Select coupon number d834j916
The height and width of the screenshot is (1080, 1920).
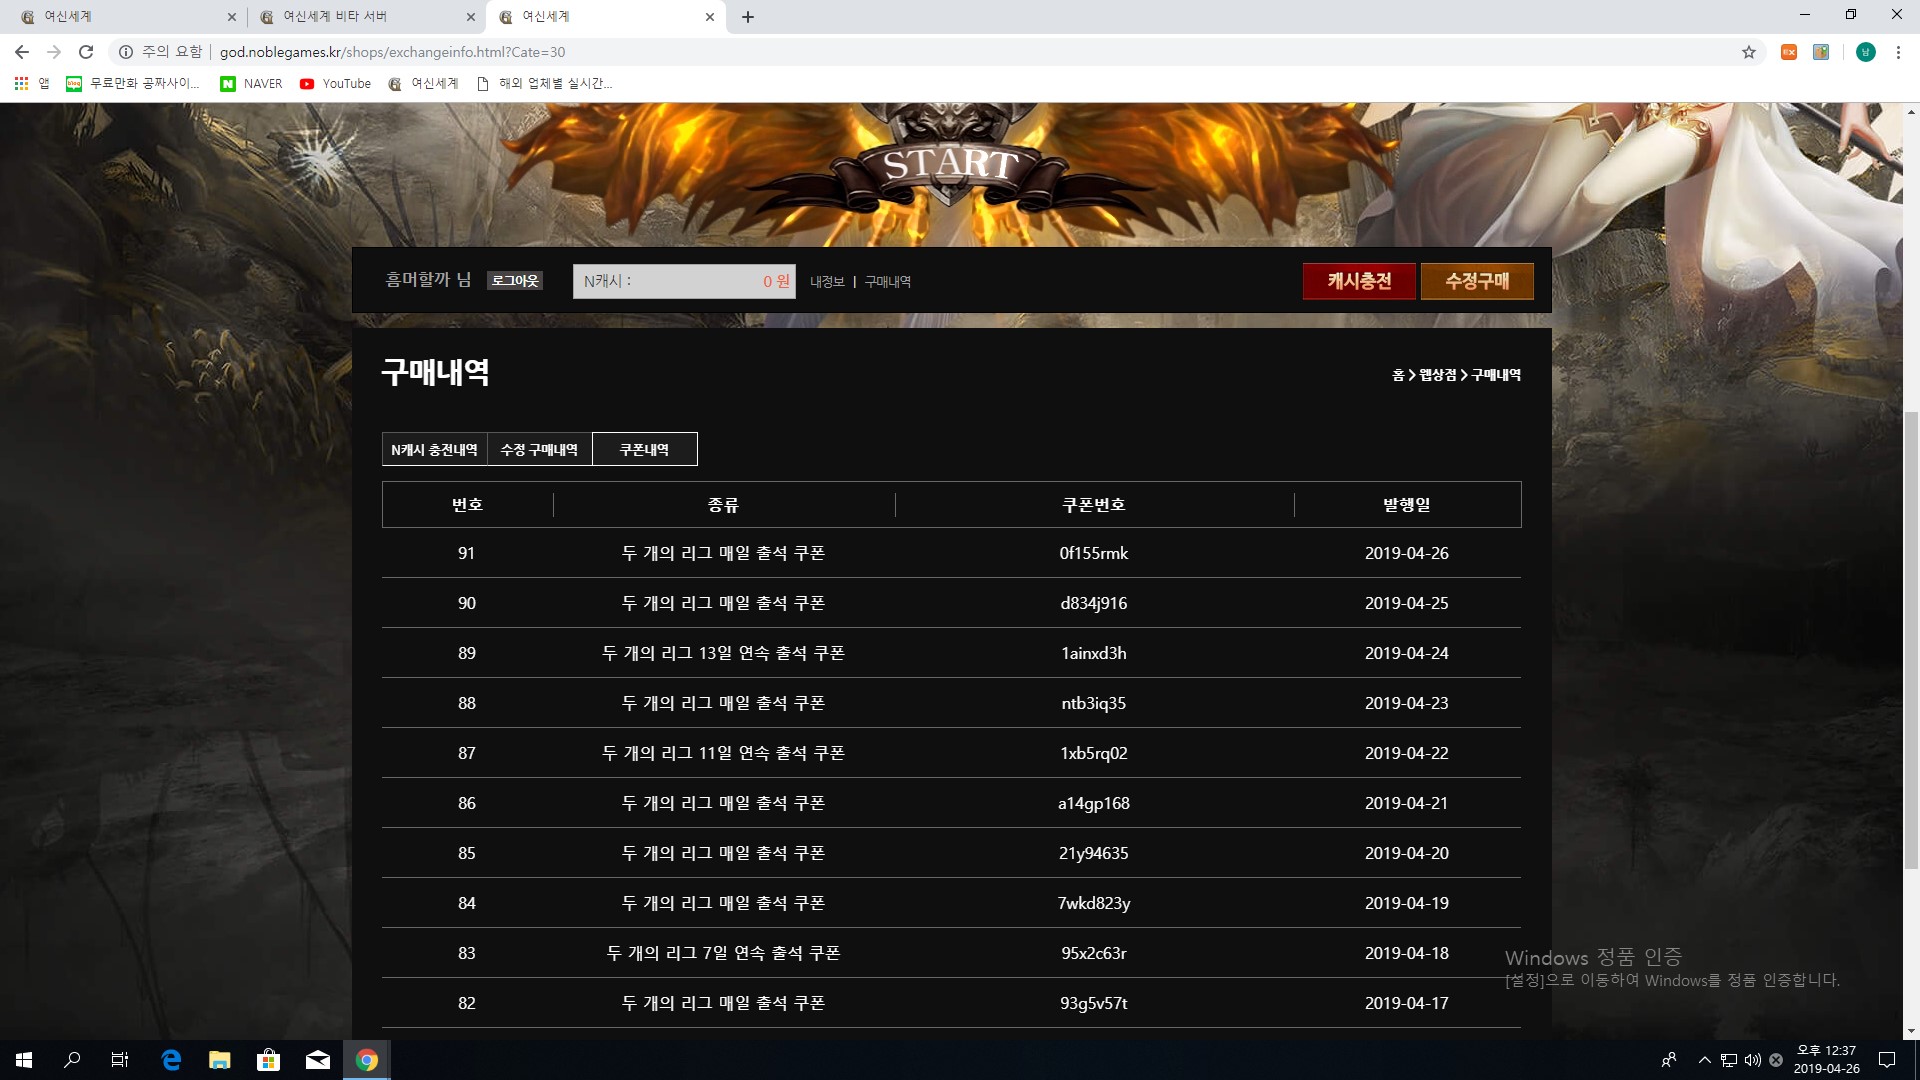1094,603
